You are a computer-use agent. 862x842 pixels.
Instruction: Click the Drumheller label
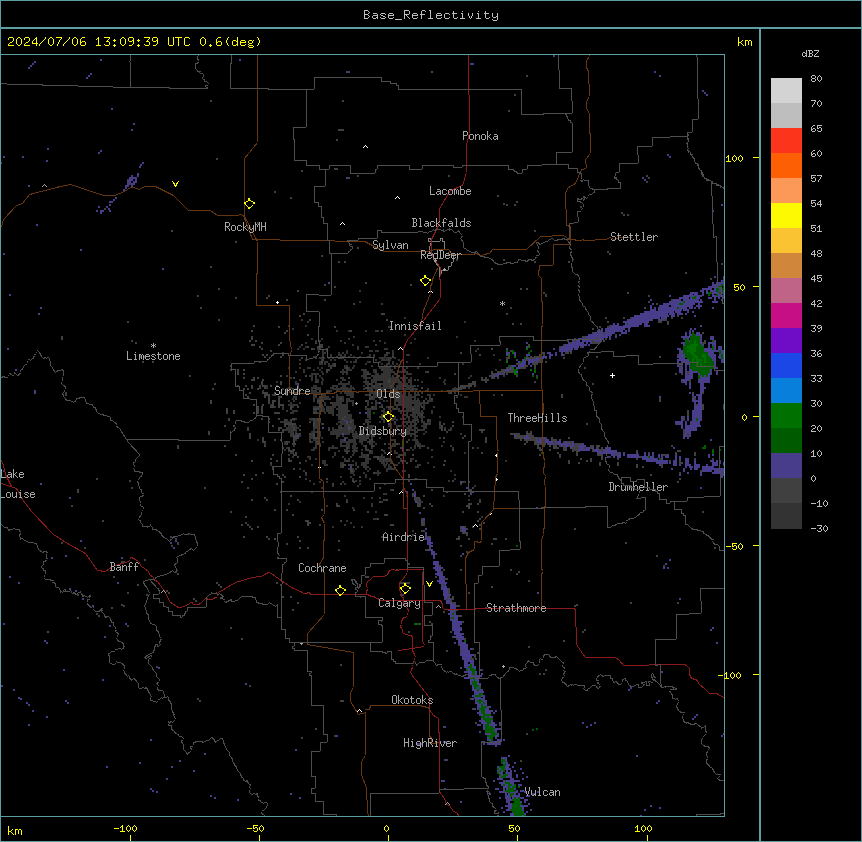[638, 487]
